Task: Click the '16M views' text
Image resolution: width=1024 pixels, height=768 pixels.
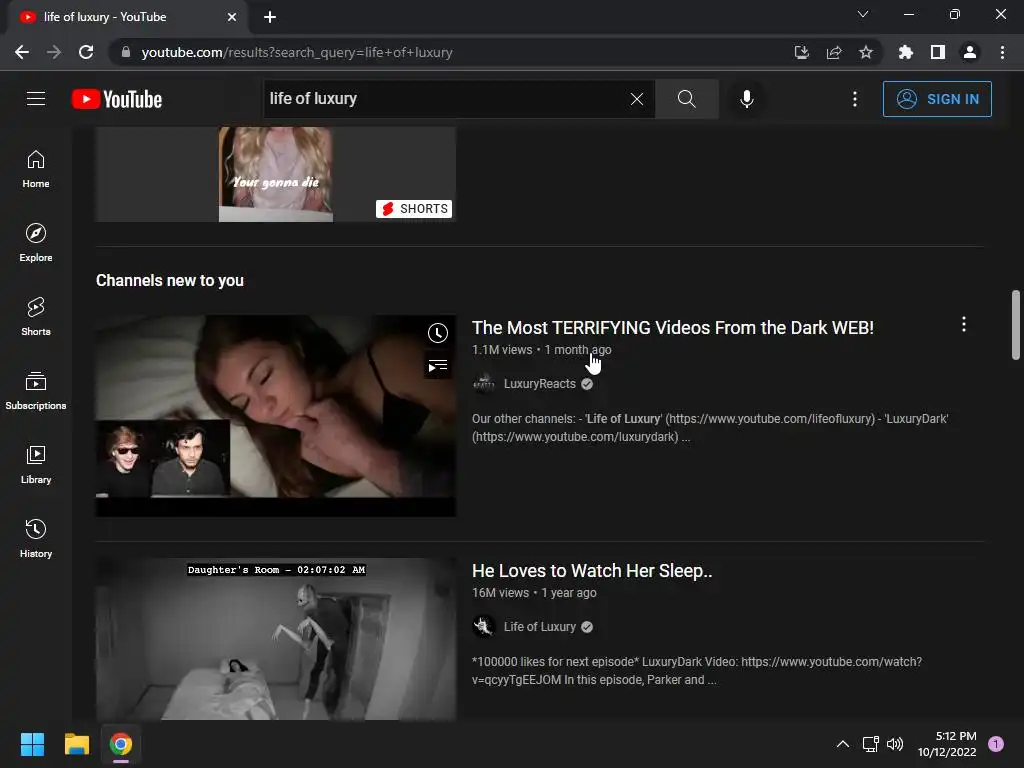Action: coord(500,593)
